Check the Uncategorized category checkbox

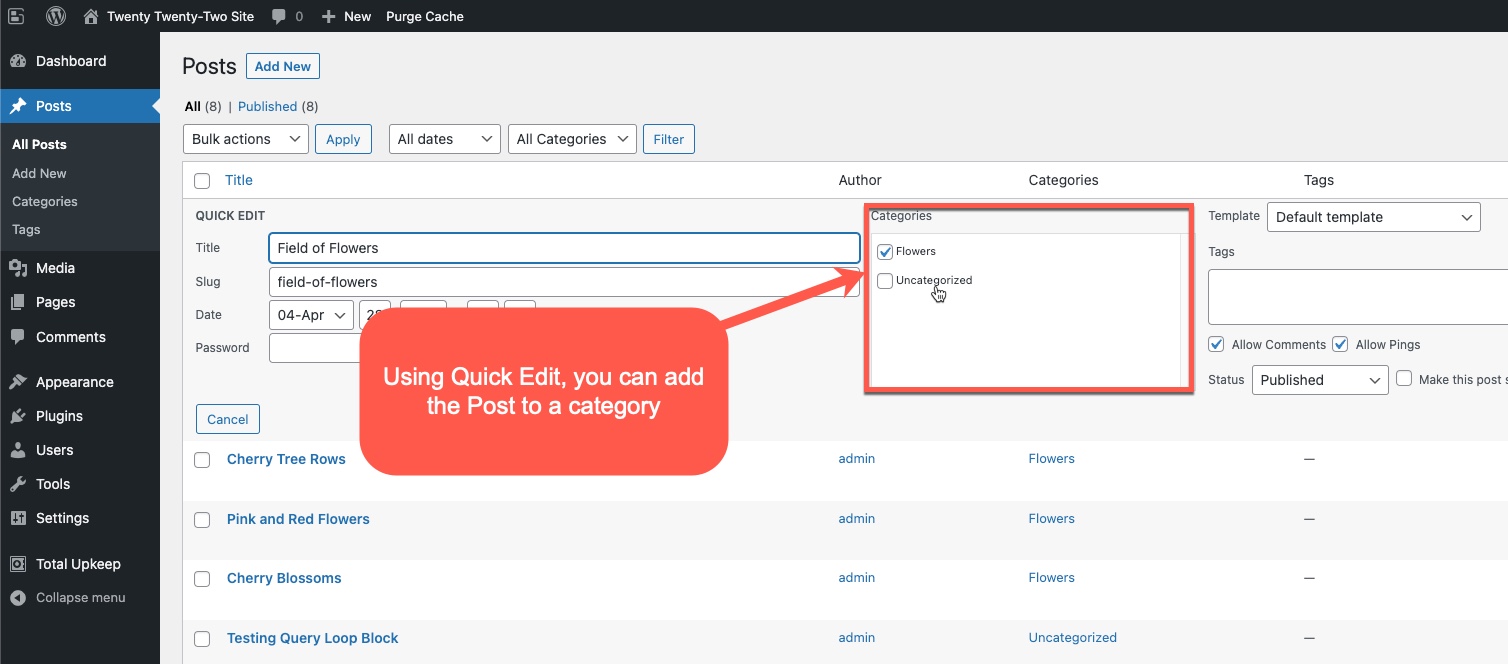885,281
